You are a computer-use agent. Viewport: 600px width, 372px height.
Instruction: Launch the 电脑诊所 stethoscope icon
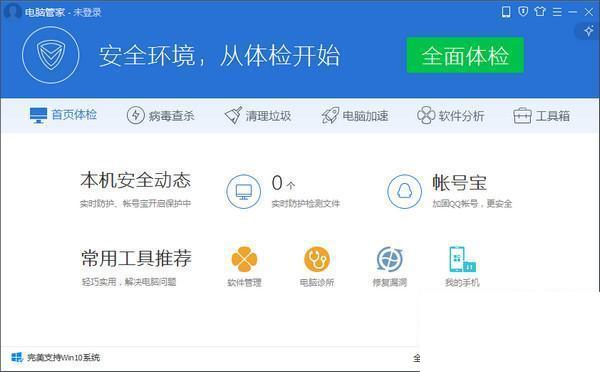coord(317,266)
